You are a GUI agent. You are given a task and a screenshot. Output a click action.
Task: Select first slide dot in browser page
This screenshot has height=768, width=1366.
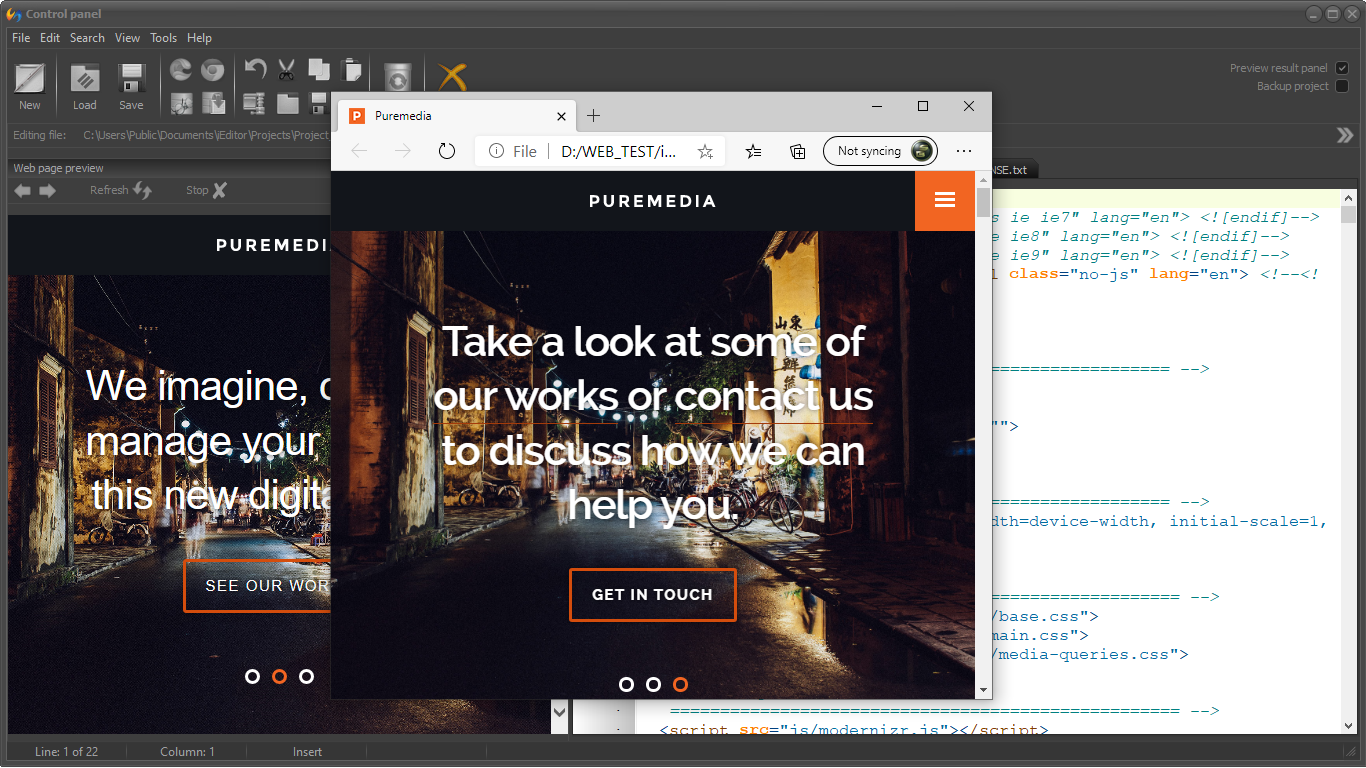pyautogui.click(x=626, y=685)
